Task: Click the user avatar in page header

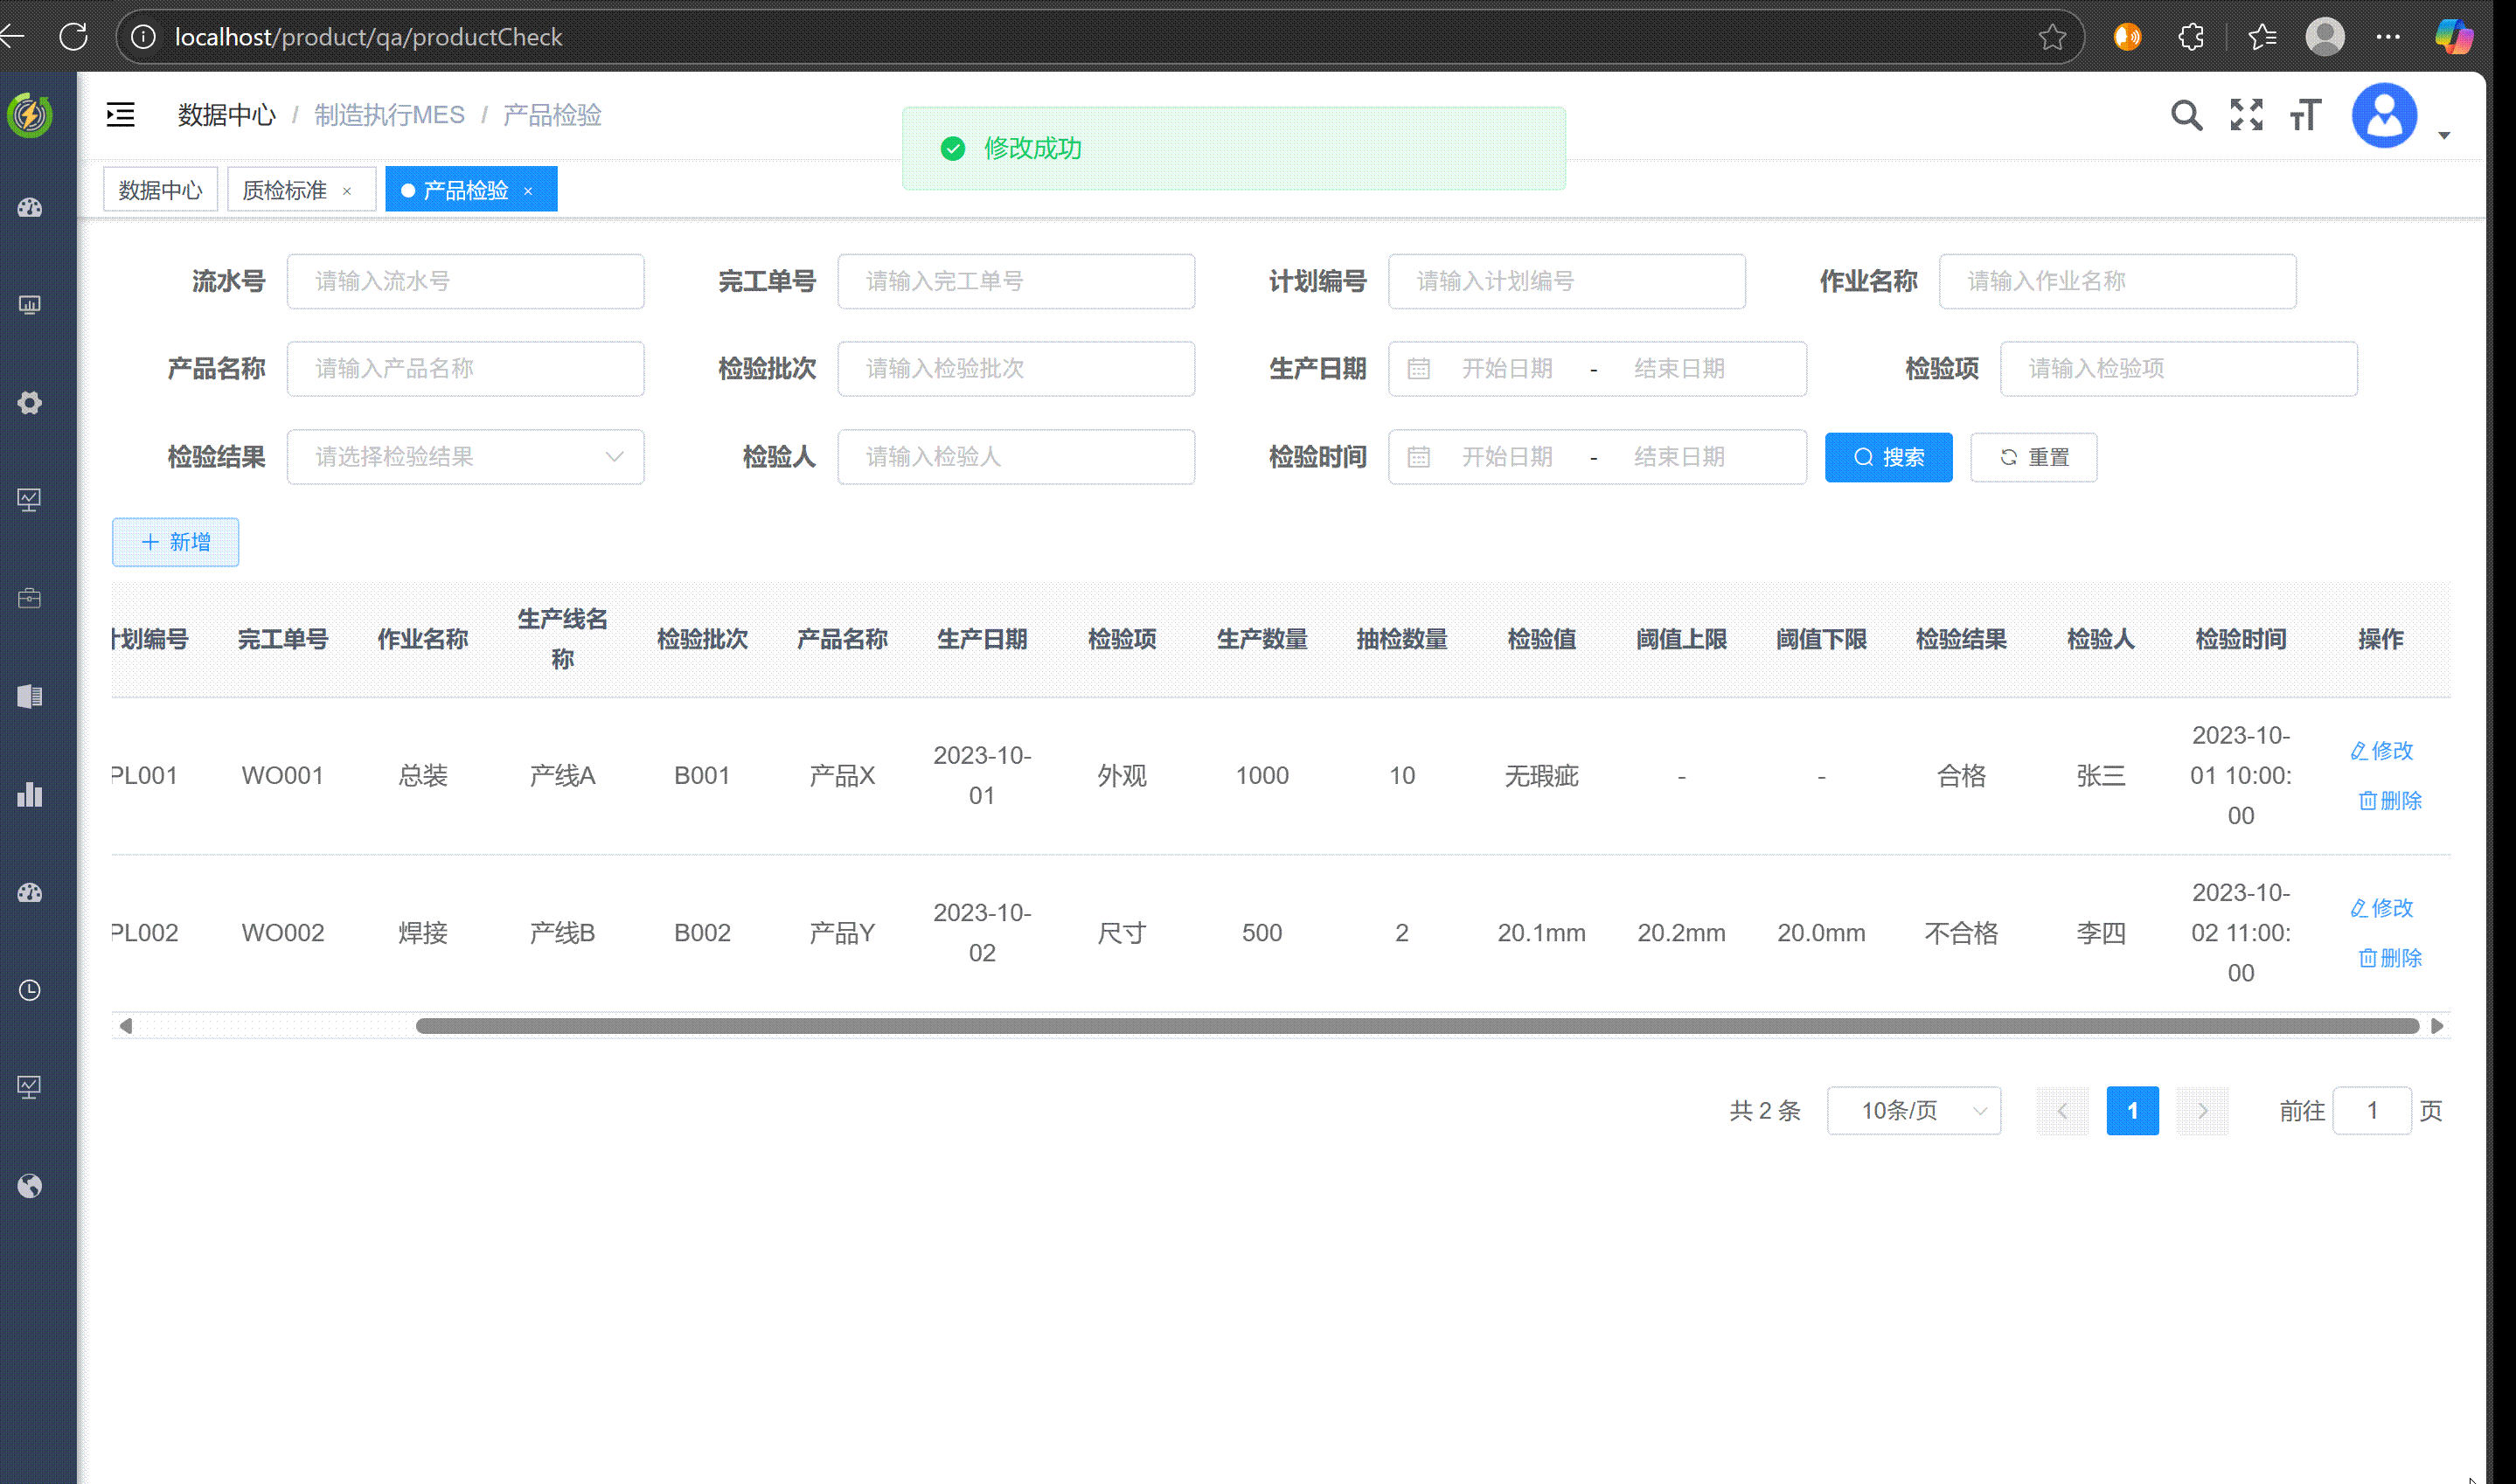Action: tap(2384, 115)
